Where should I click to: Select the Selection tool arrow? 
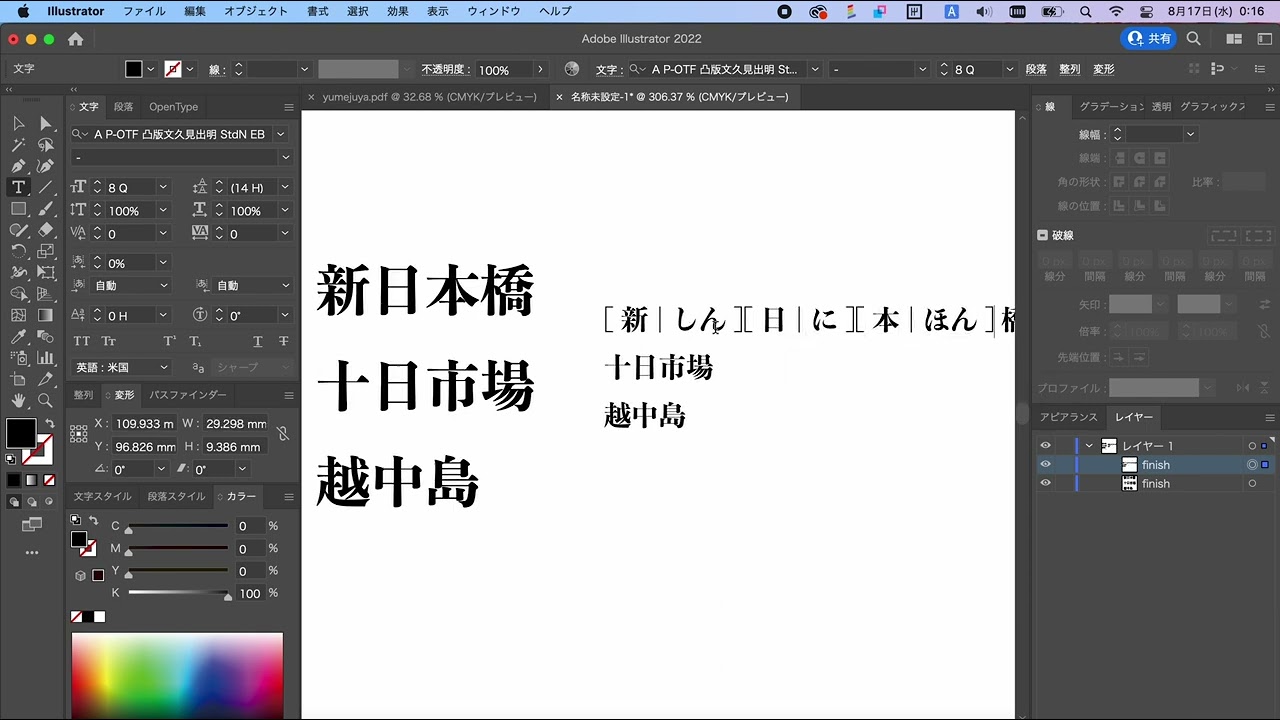tap(18, 123)
